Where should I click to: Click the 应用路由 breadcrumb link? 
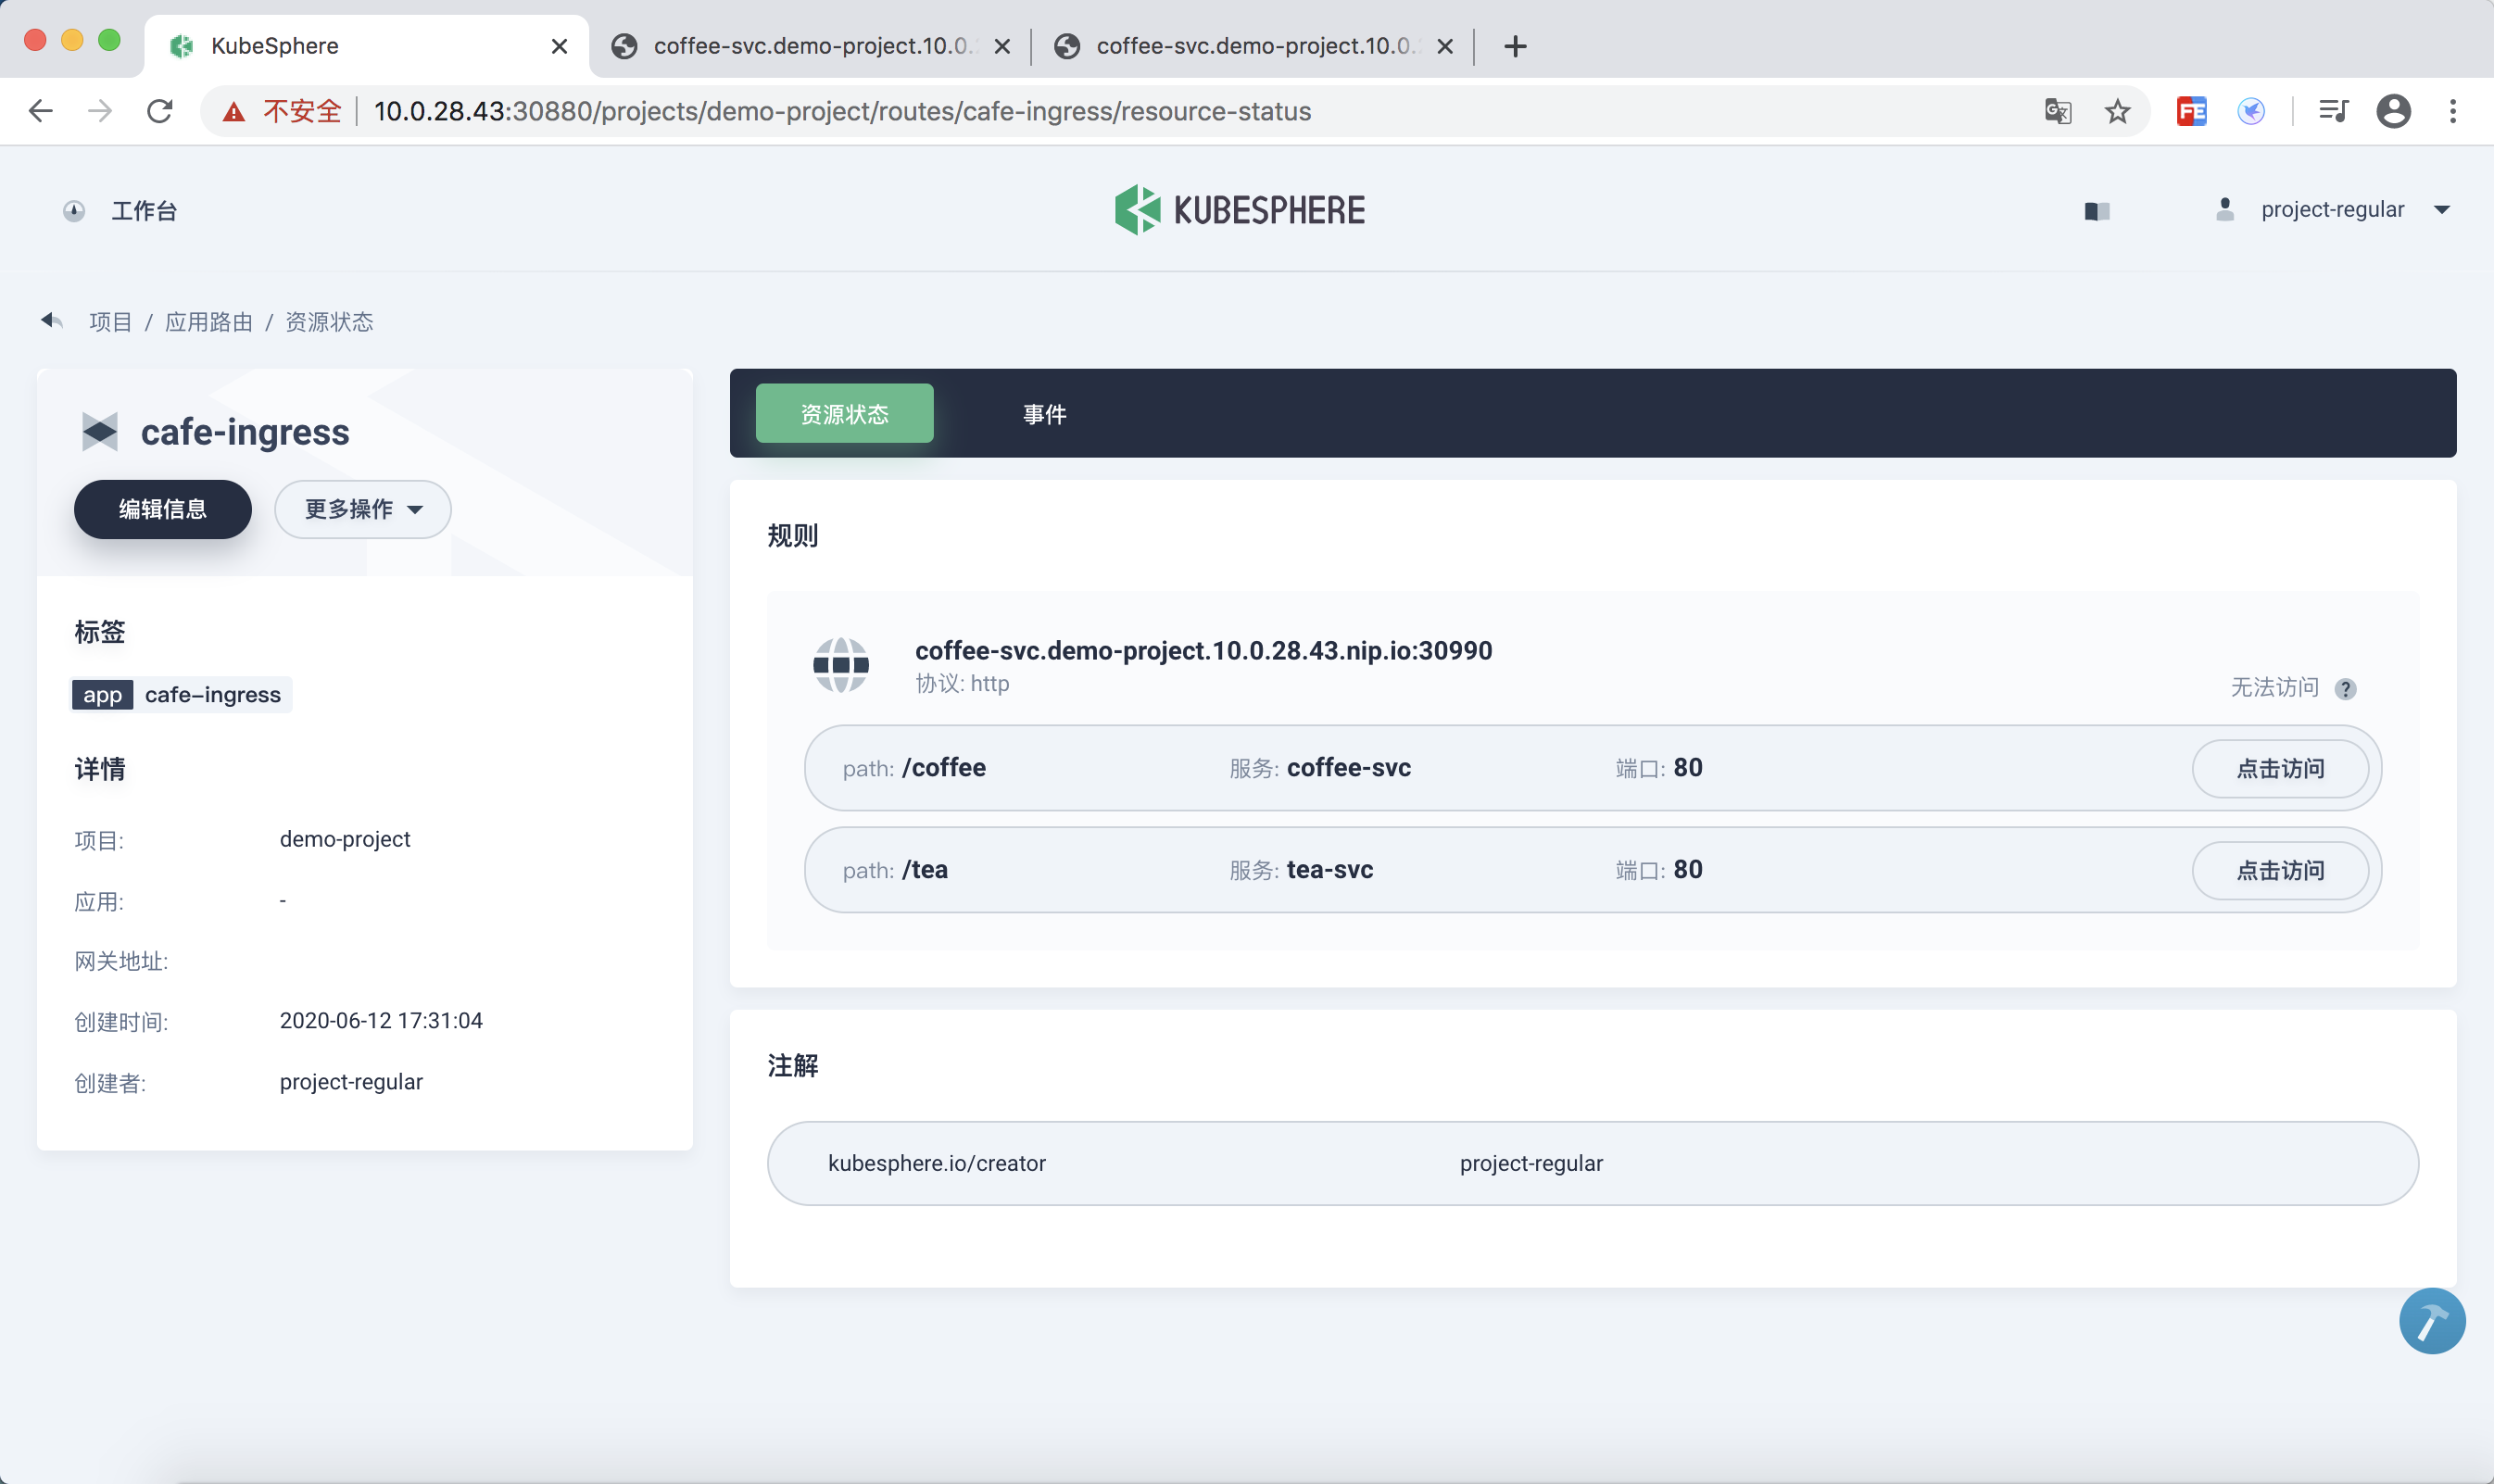coord(208,322)
